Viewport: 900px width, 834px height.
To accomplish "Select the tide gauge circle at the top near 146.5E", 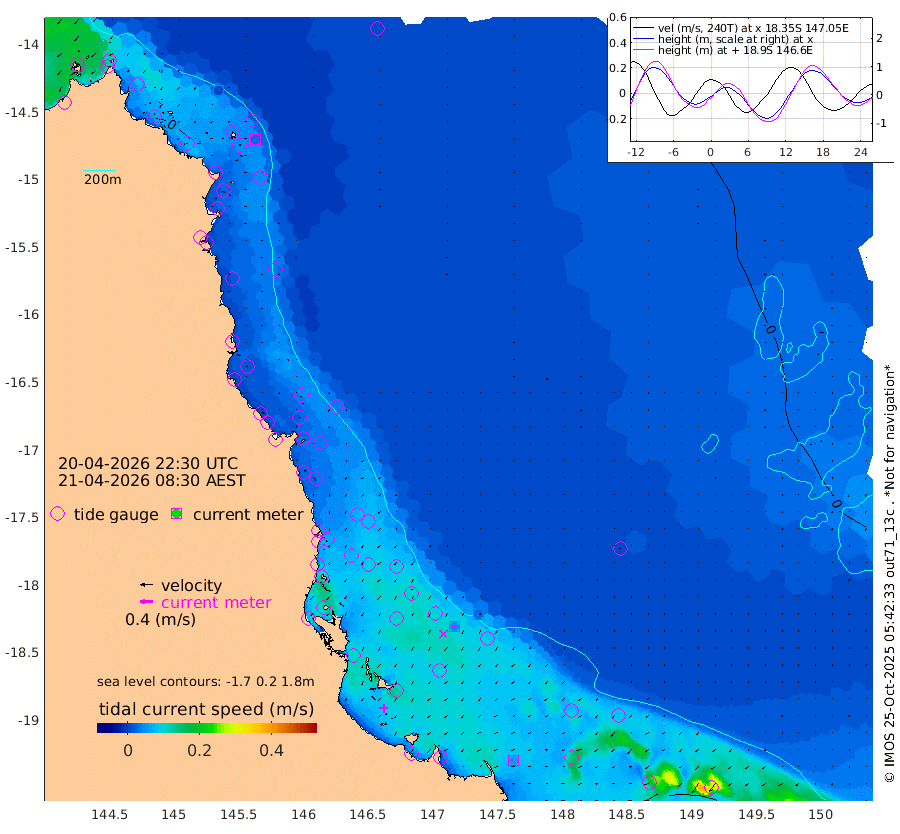I will (x=377, y=28).
